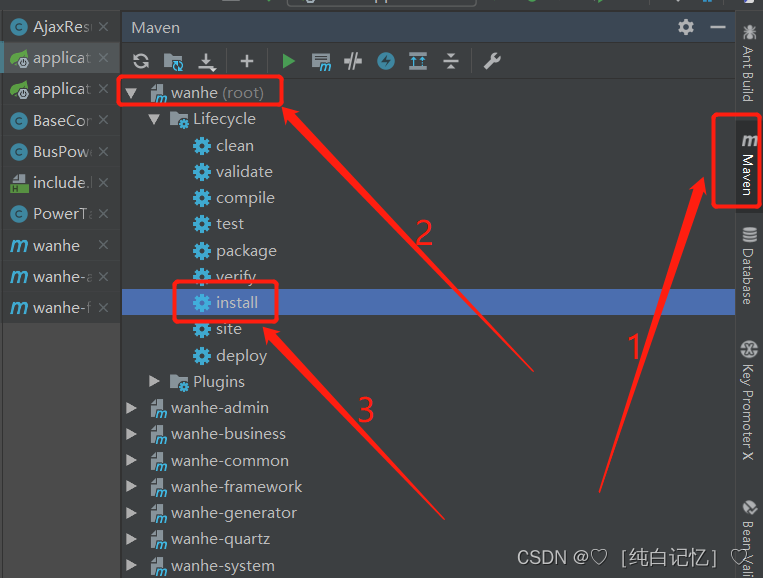Click the clean goal gear icon

point(201,146)
